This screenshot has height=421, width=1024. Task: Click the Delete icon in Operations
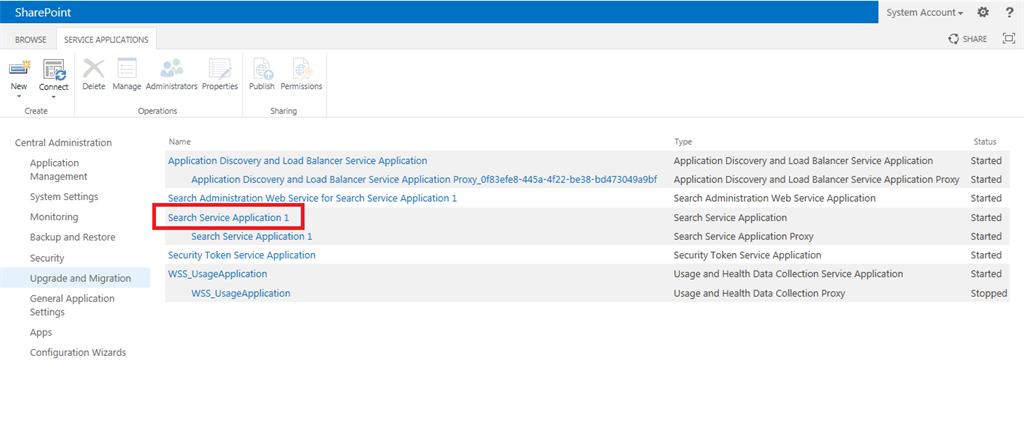pos(94,69)
